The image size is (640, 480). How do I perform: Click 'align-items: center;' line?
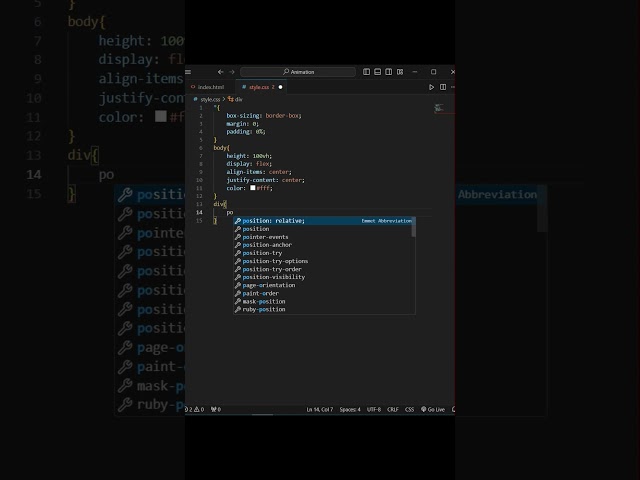pyautogui.click(x=259, y=172)
